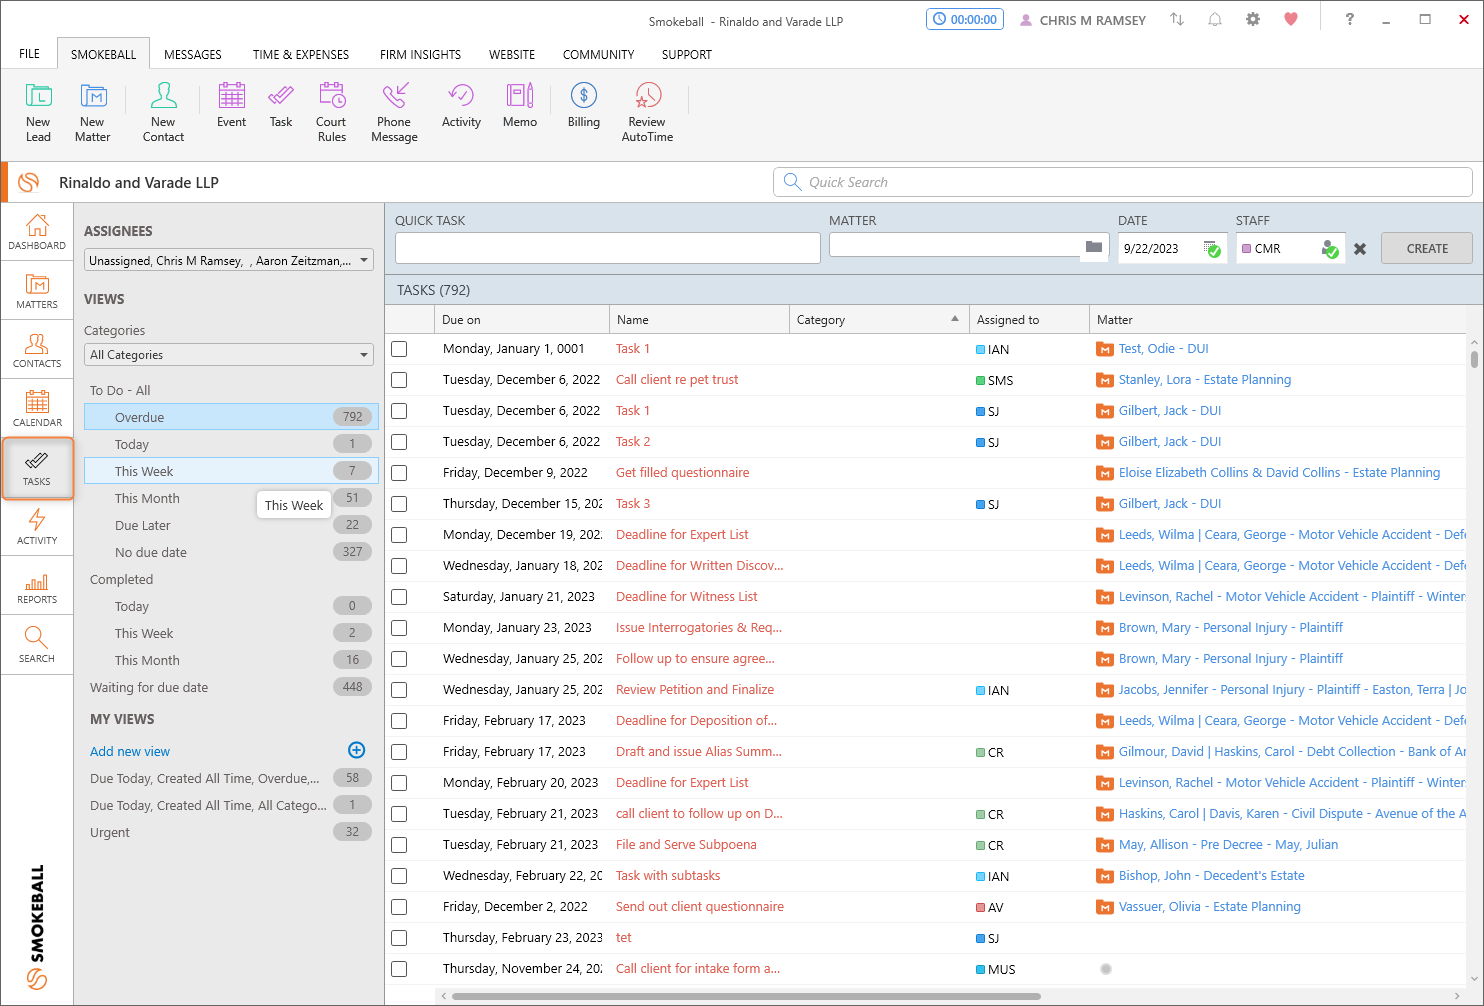The width and height of the screenshot is (1484, 1006).
Task: Click the Memo ribbon icon
Action: 520,105
